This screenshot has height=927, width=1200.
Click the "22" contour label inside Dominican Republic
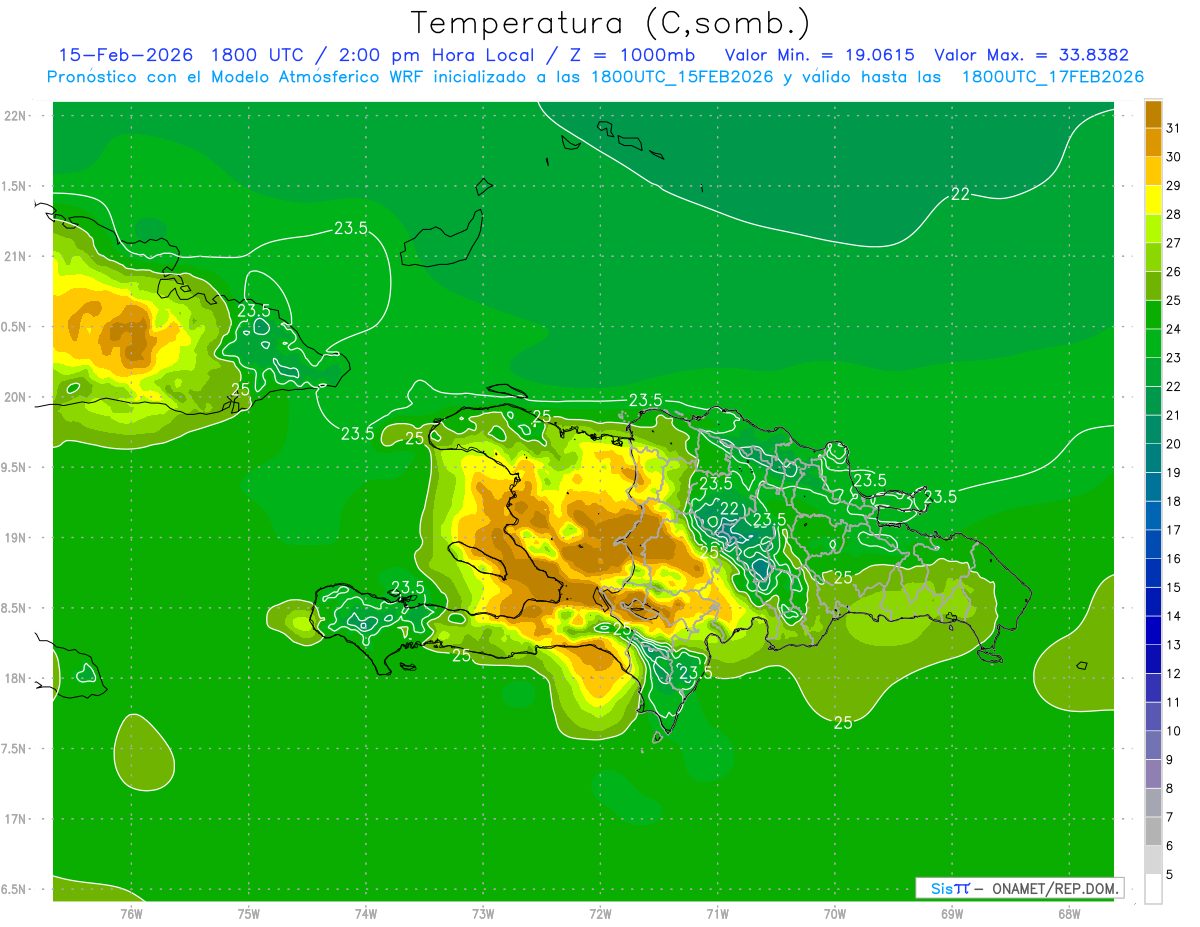click(729, 509)
